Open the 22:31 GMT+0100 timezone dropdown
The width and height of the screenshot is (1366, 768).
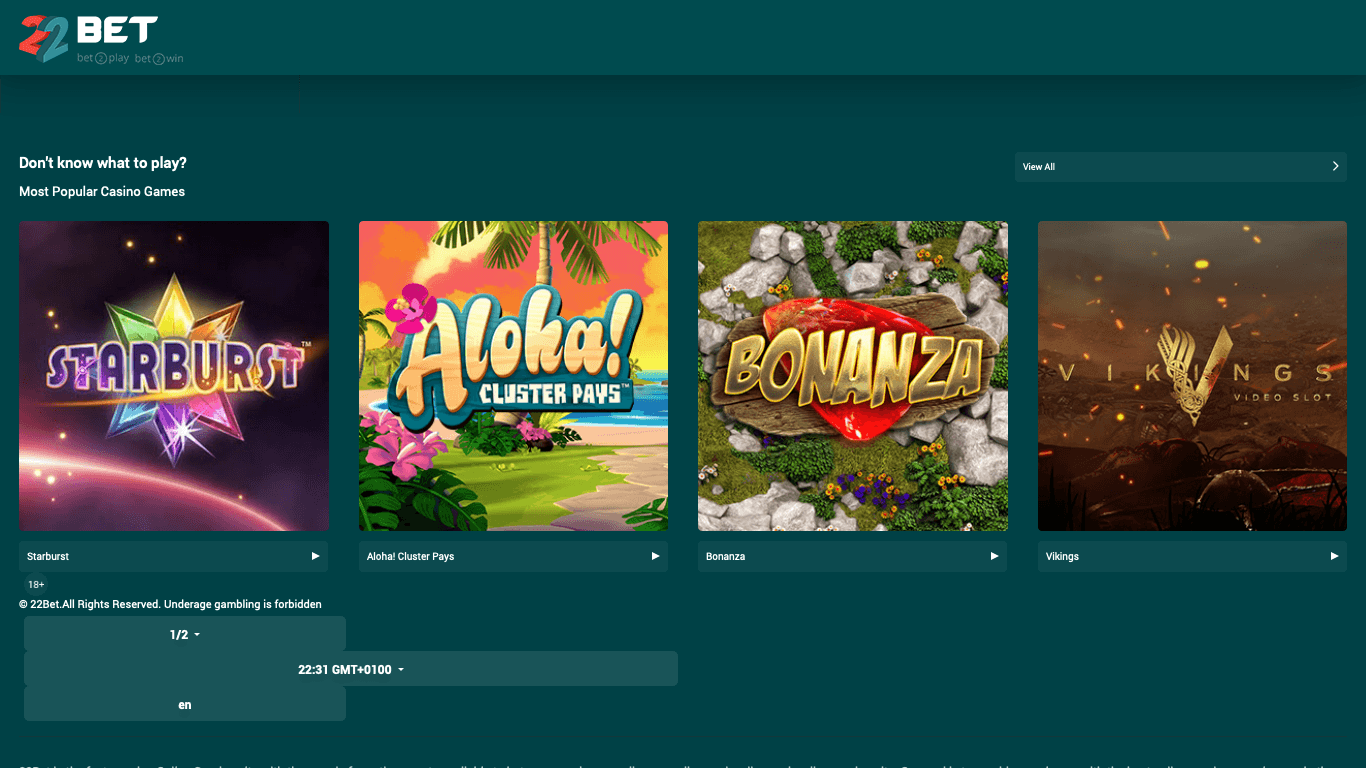[x=351, y=669]
